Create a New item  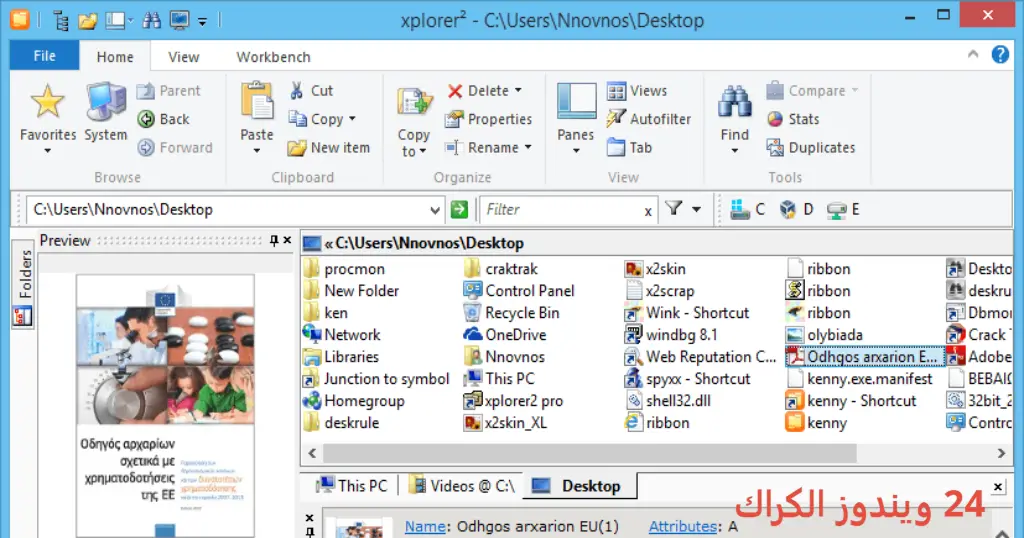click(328, 148)
